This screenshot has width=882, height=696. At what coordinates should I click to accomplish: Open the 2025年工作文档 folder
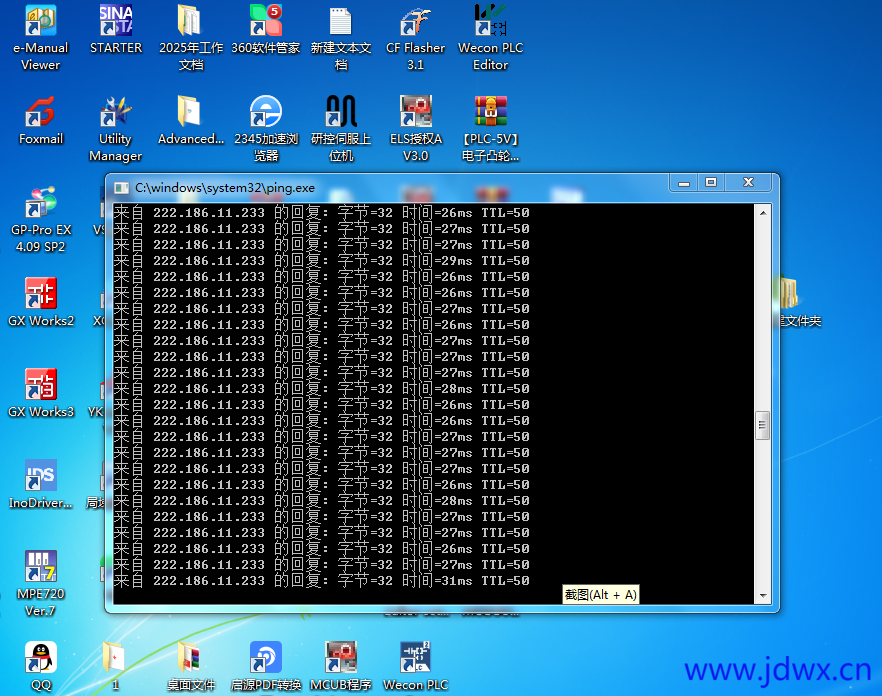pos(191,38)
